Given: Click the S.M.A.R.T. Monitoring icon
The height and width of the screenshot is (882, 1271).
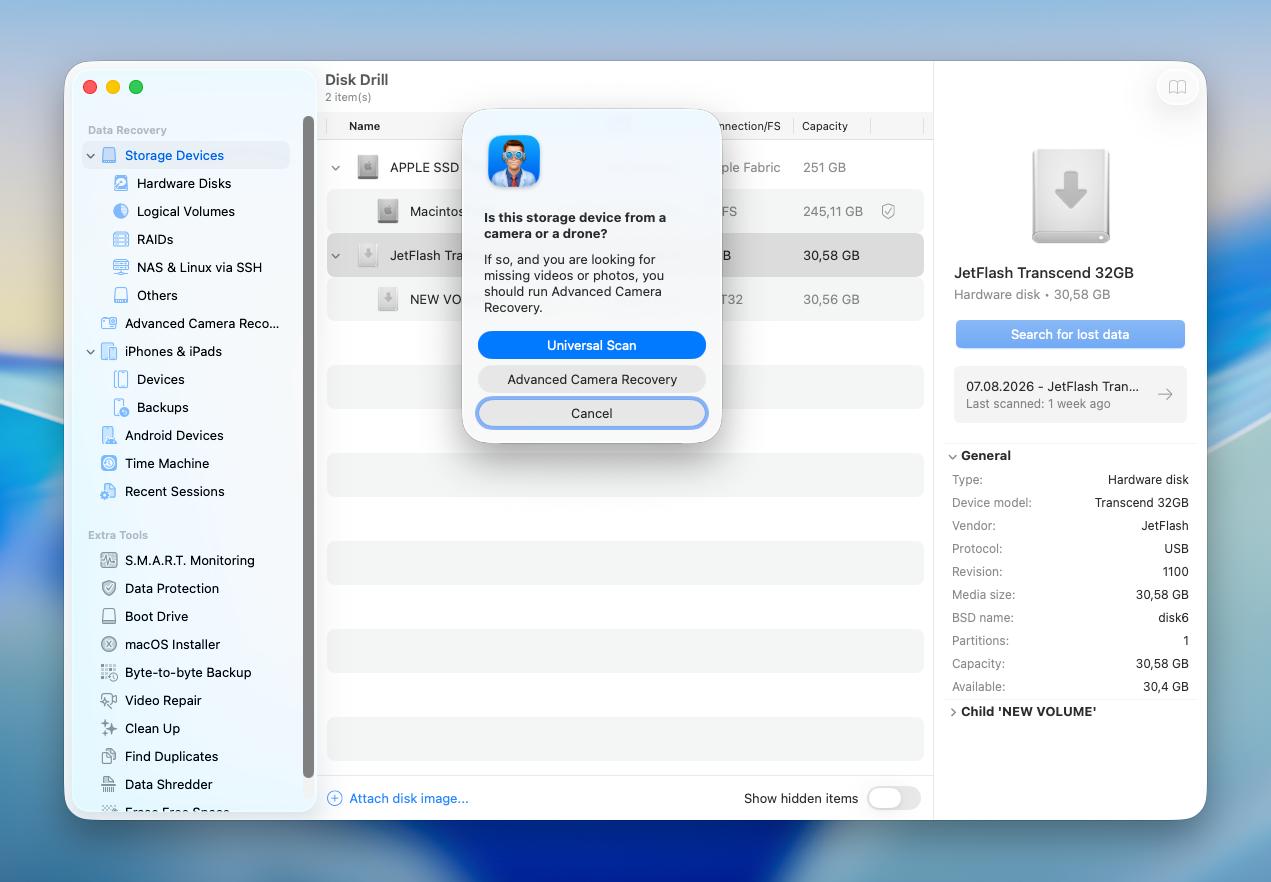Looking at the screenshot, I should click(109, 560).
